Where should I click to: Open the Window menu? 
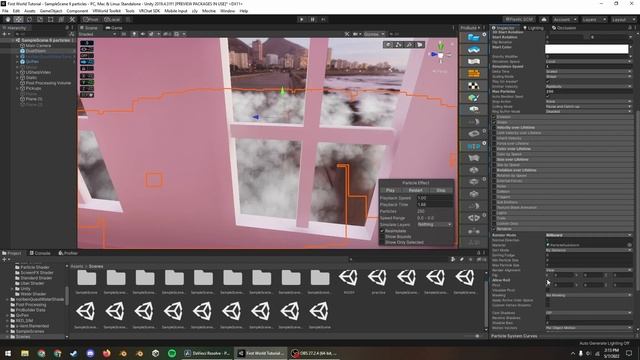pos(227,11)
